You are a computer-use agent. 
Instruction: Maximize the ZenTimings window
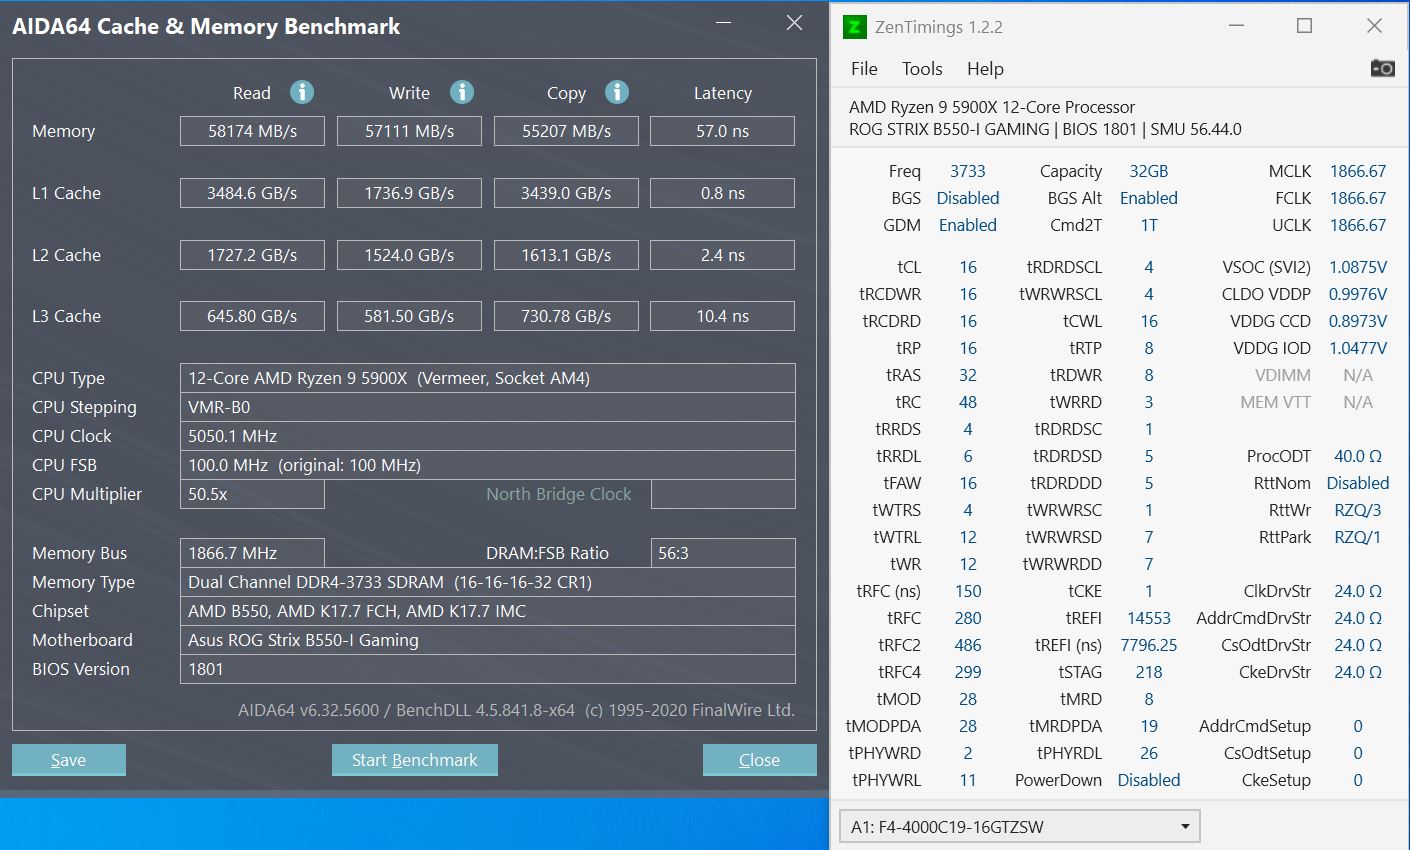[1304, 26]
